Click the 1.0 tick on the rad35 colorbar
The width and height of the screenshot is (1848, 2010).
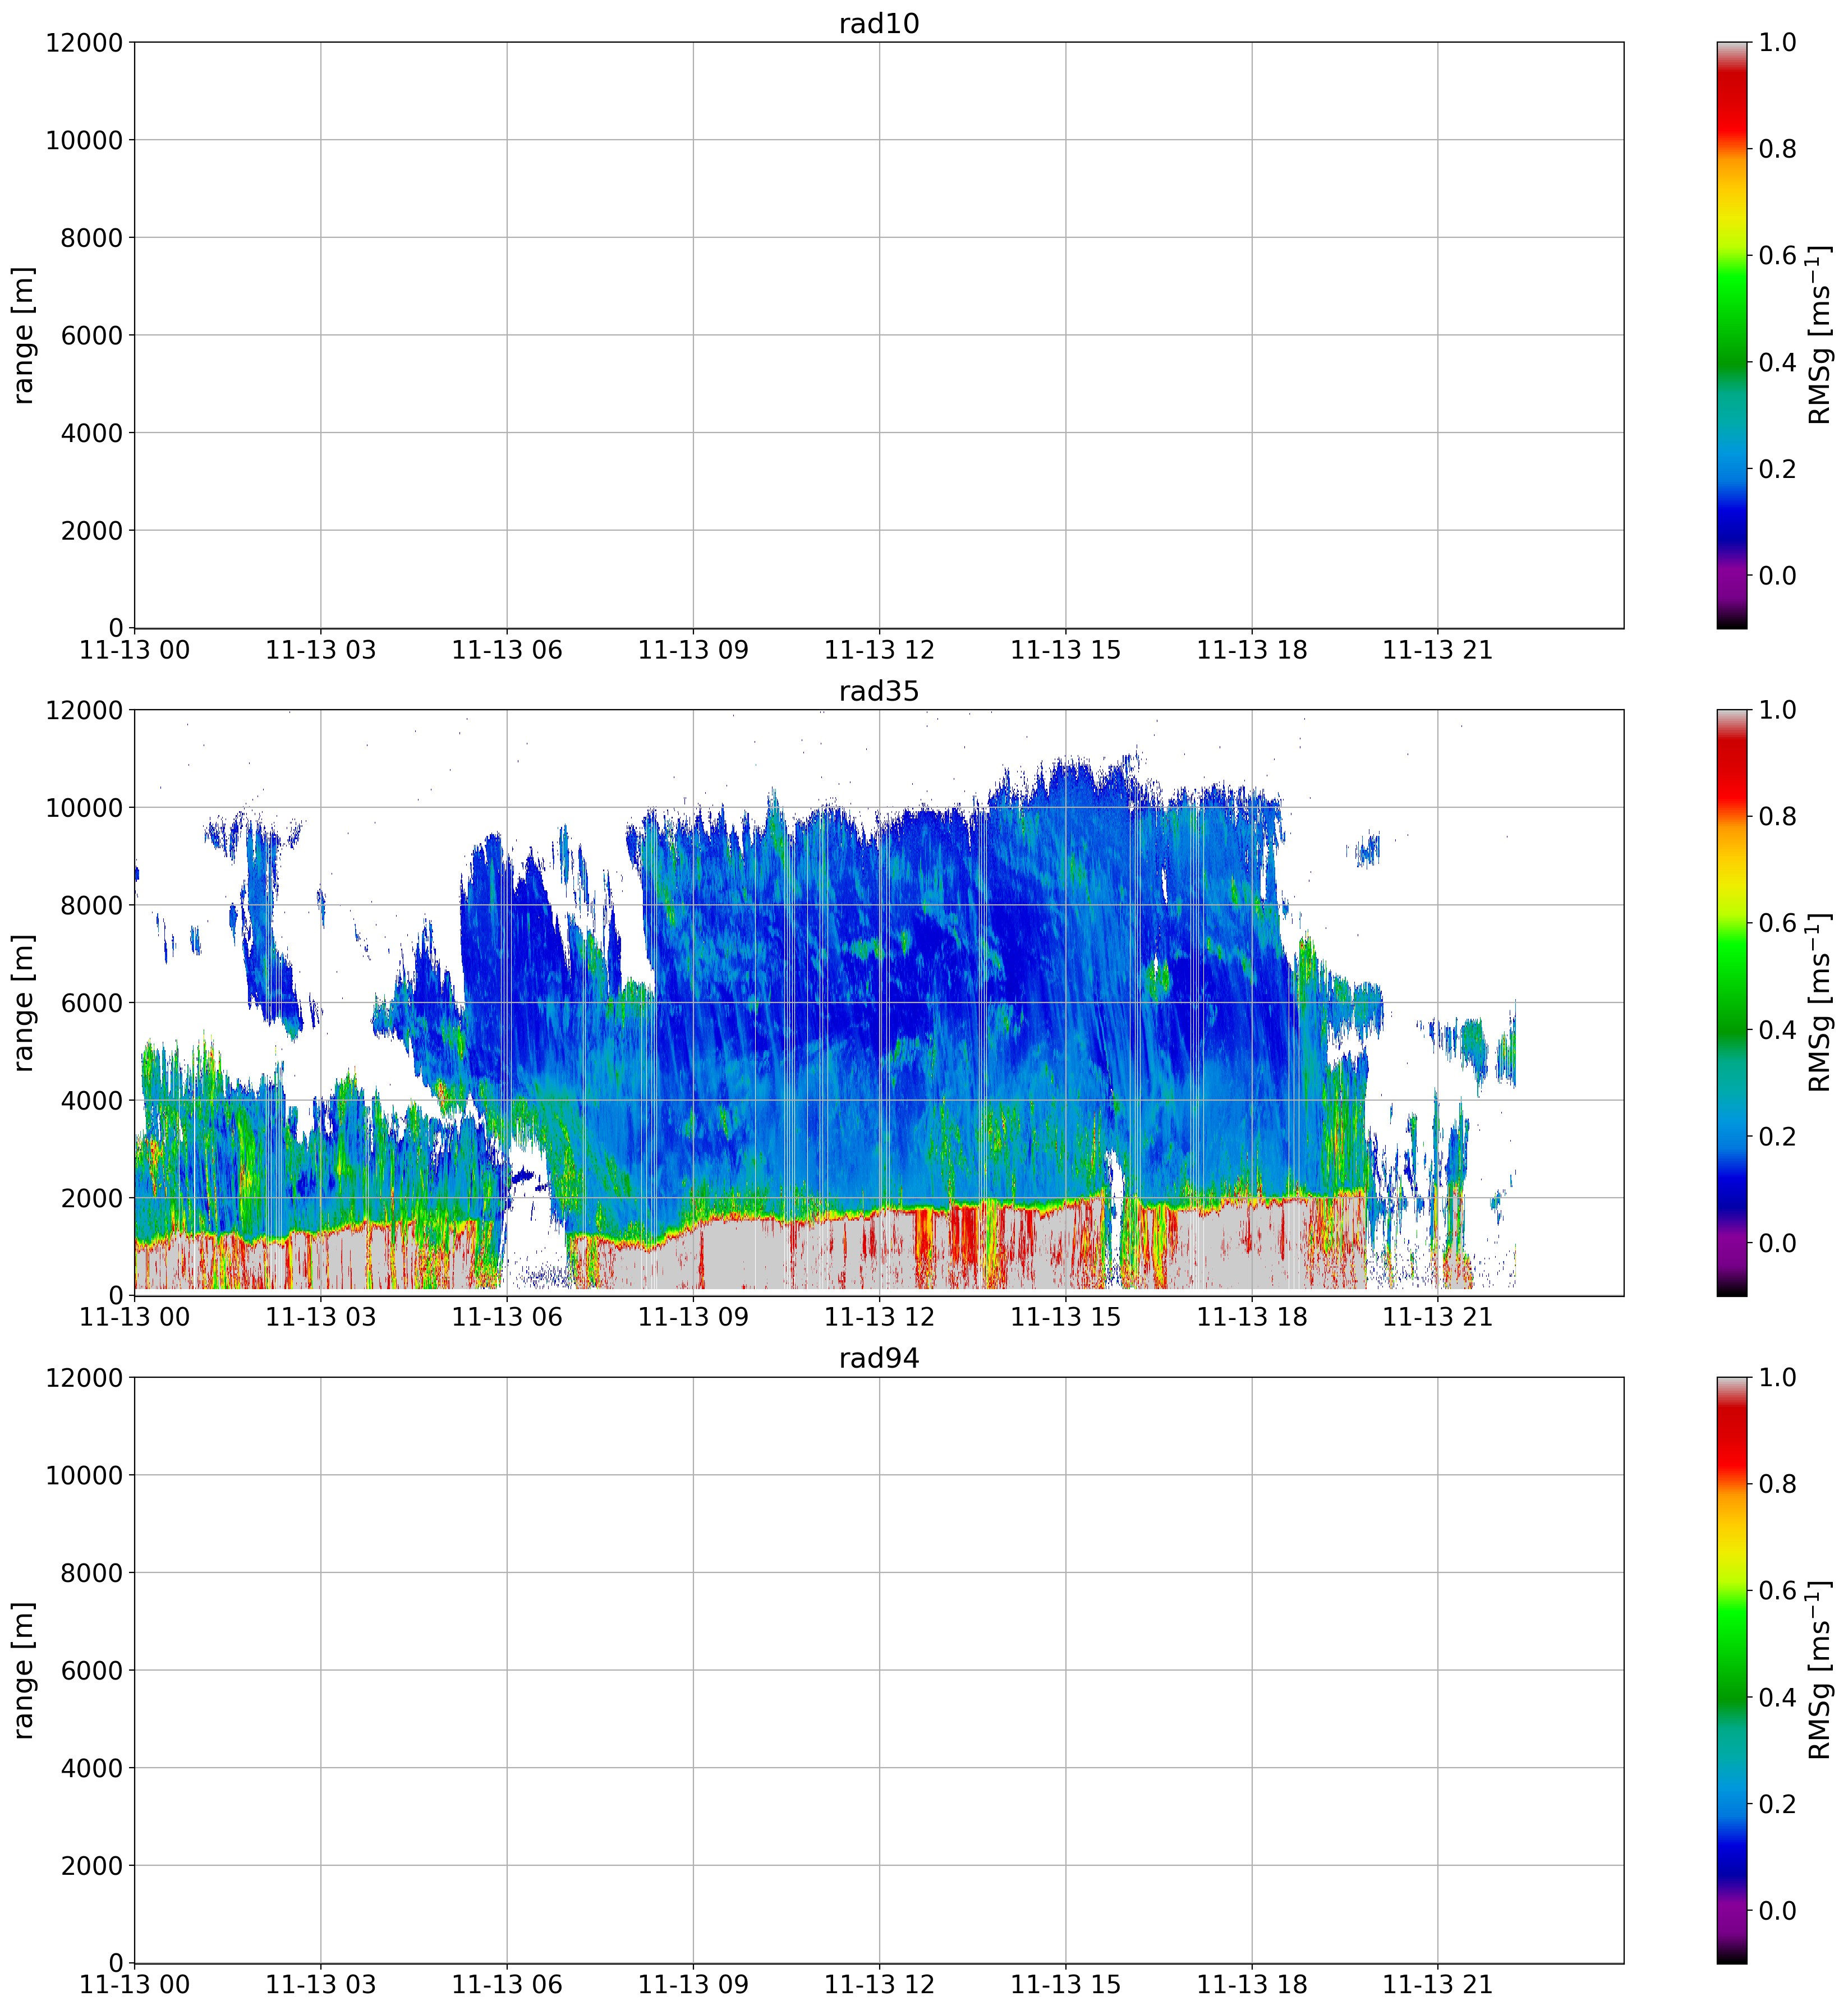[x=1777, y=710]
